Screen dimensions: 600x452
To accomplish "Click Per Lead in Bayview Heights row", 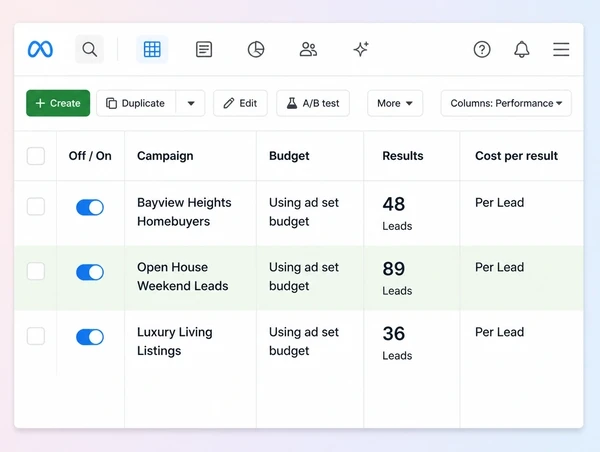I will coord(499,202).
